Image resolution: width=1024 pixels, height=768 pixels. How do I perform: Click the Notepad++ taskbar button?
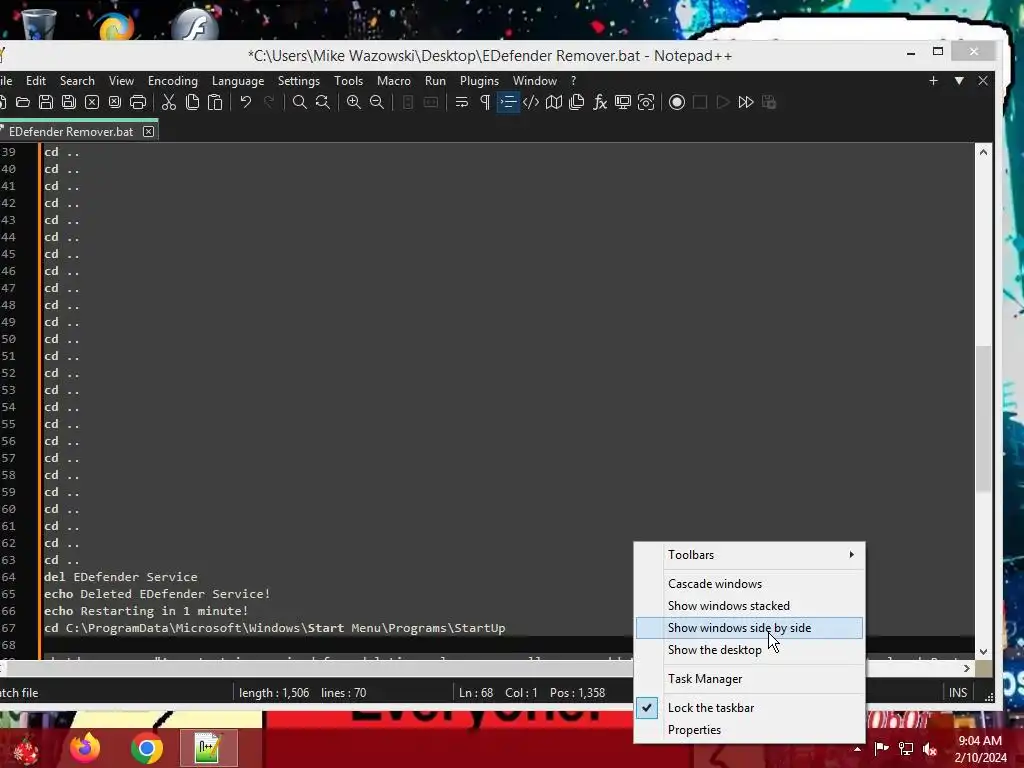click(x=208, y=748)
